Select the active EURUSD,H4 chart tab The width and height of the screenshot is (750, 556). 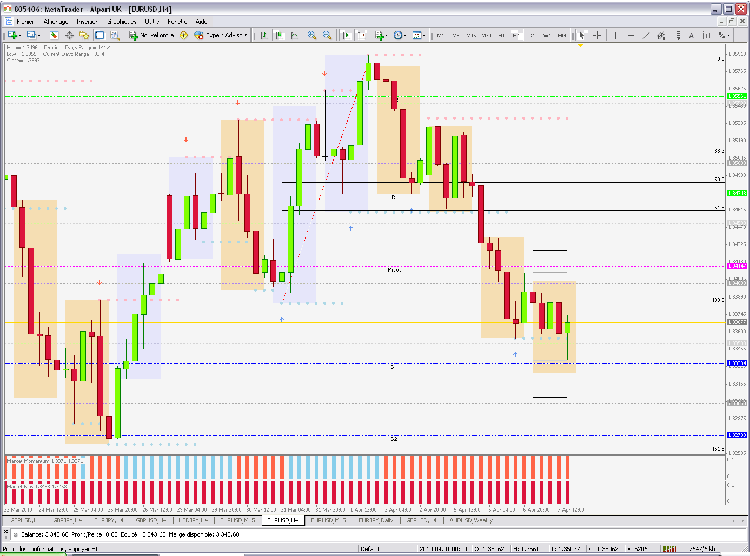[283, 520]
